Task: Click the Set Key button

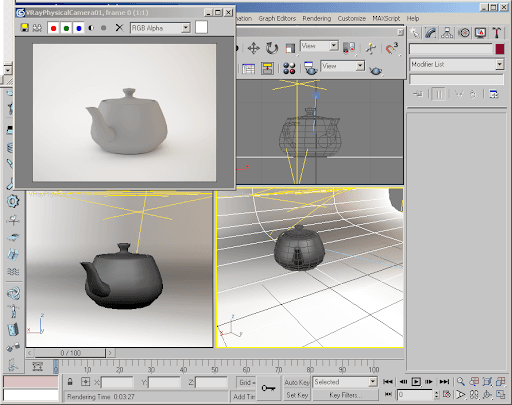Action: click(x=297, y=395)
